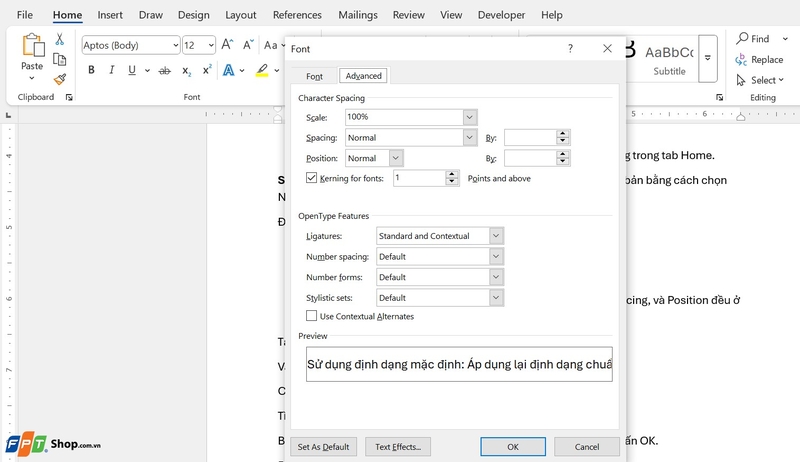Apply Superscript formatting

click(x=207, y=70)
